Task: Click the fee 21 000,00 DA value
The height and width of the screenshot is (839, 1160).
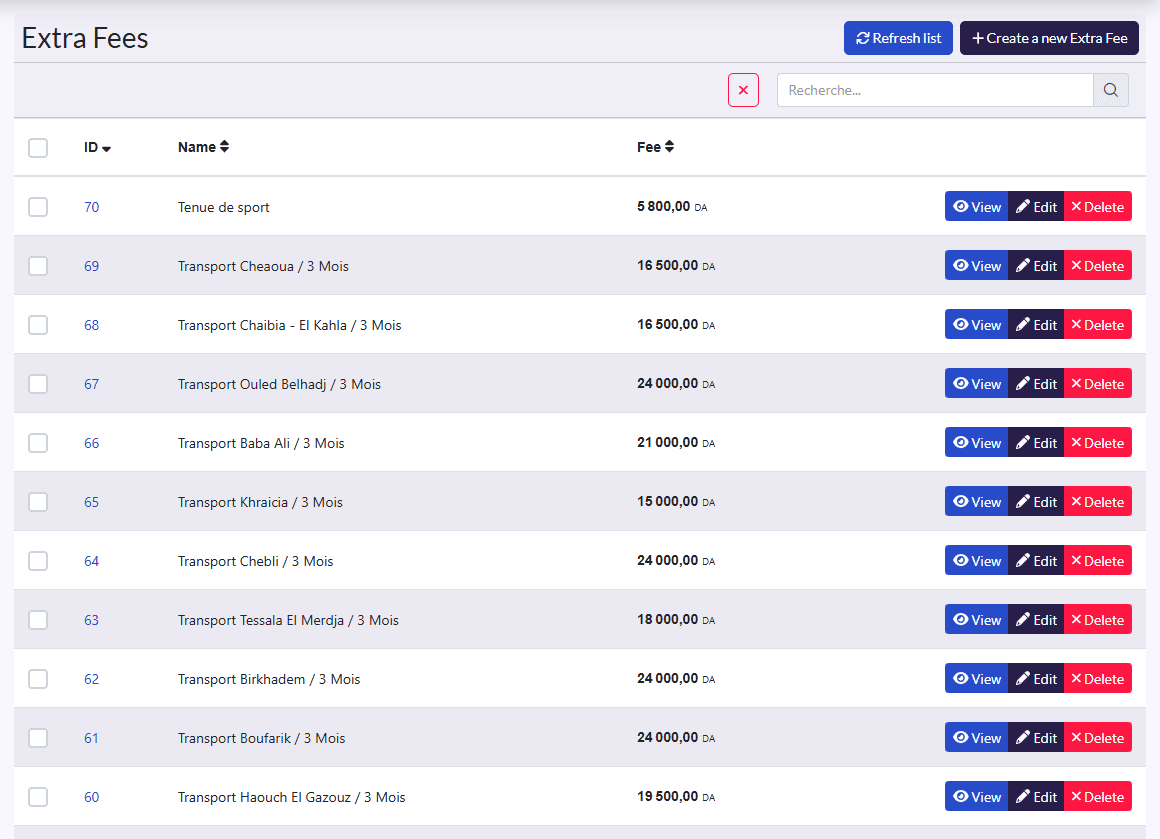Action: [x=676, y=442]
